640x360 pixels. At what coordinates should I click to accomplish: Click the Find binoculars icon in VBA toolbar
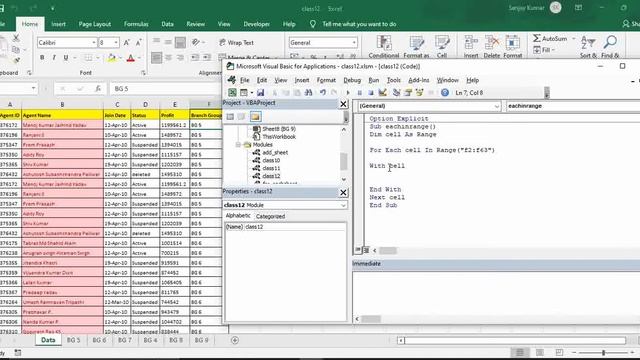309,93
